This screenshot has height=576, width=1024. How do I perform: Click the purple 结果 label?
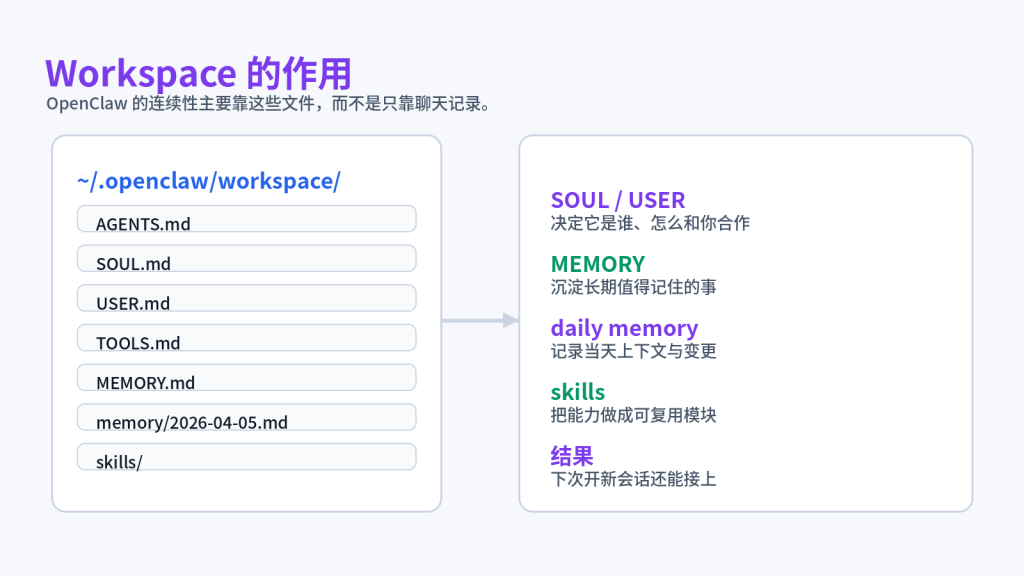572,456
